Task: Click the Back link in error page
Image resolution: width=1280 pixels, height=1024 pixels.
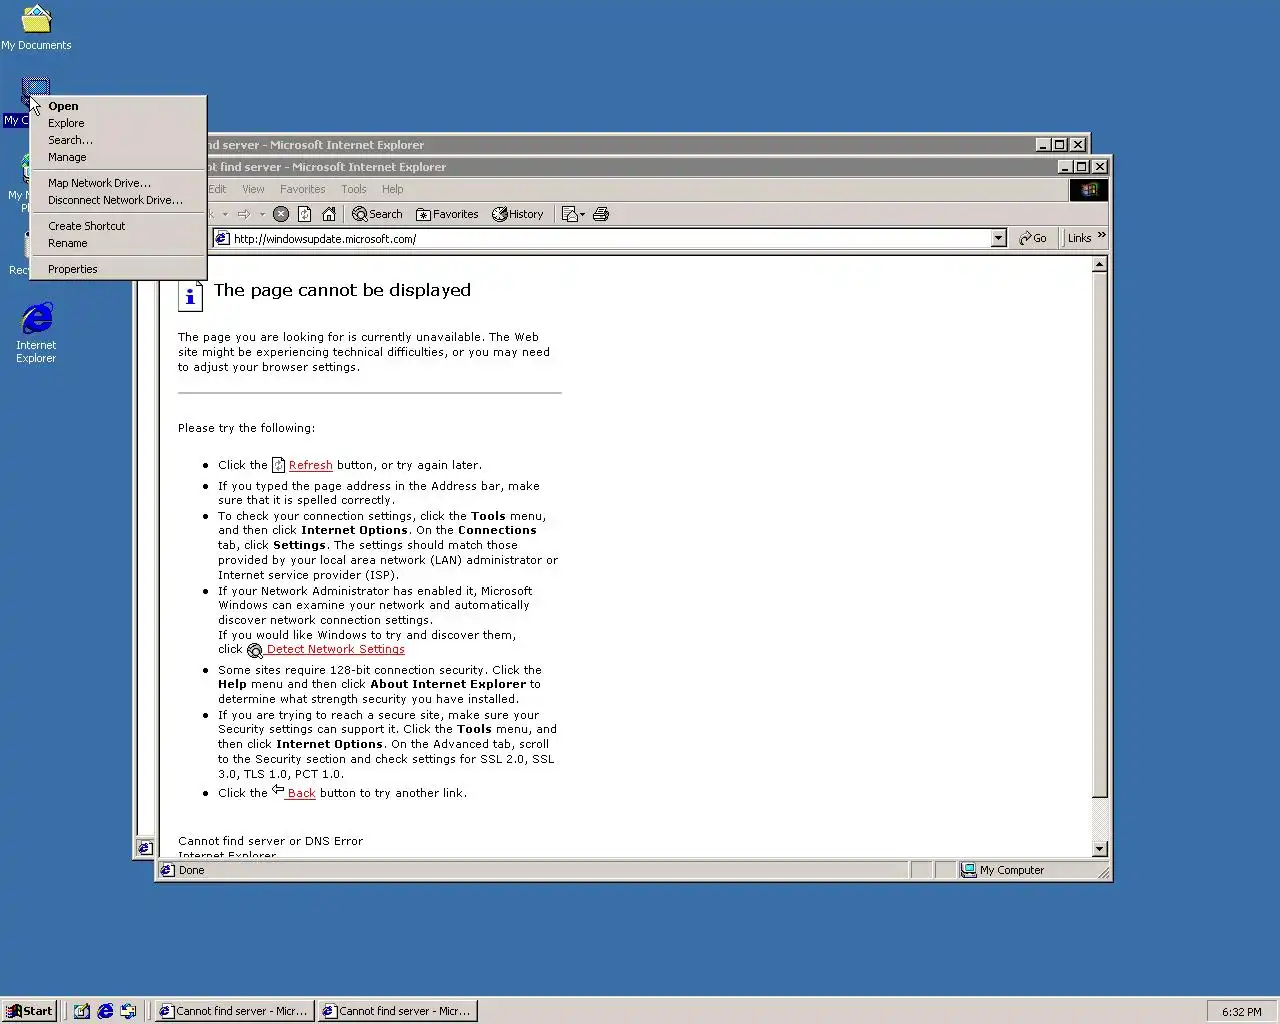Action: click(301, 793)
